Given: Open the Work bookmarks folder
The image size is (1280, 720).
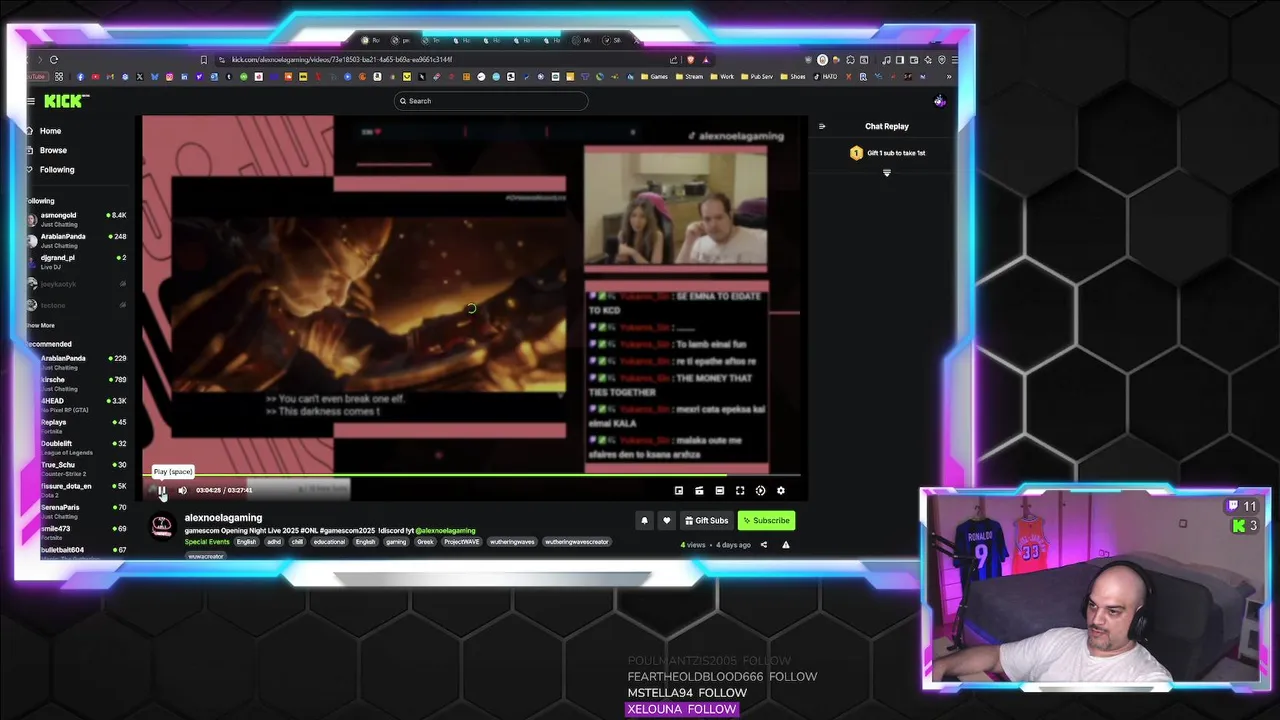Looking at the screenshot, I should pyautogui.click(x=722, y=77).
